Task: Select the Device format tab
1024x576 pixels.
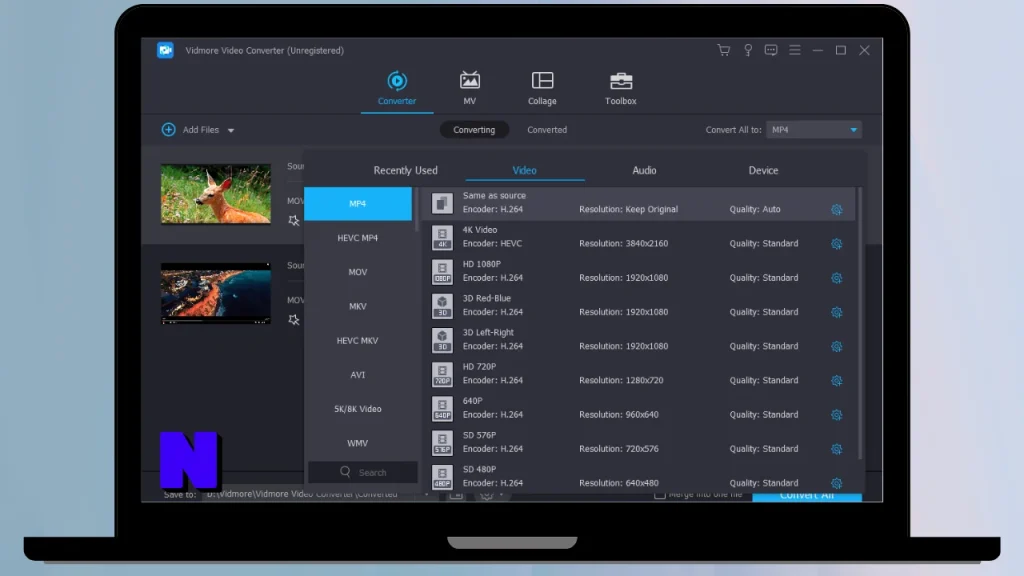Action: [763, 170]
